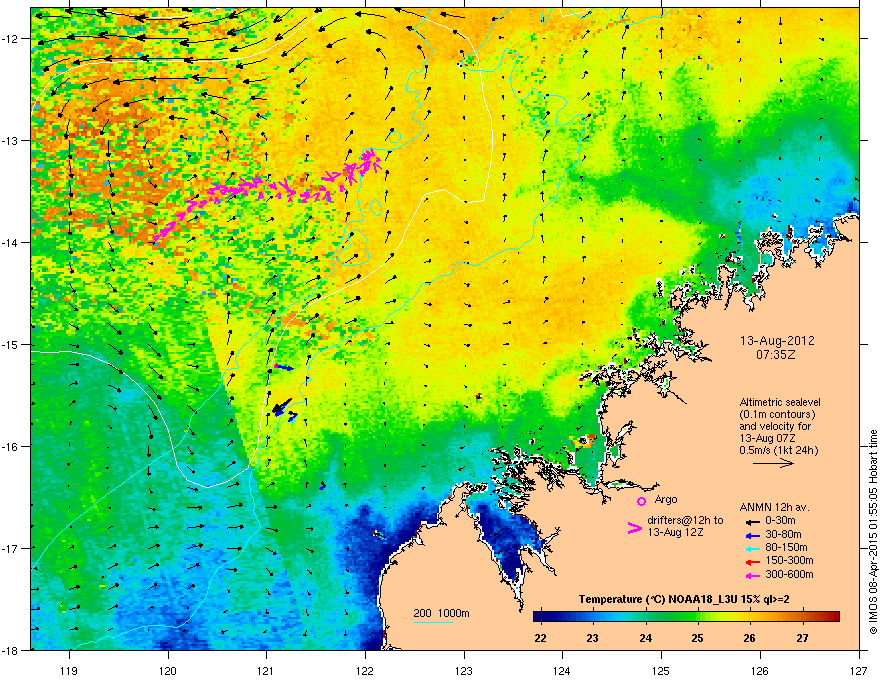
Task: Click the '(0.1m contours)' legend text
Action: pos(777,415)
